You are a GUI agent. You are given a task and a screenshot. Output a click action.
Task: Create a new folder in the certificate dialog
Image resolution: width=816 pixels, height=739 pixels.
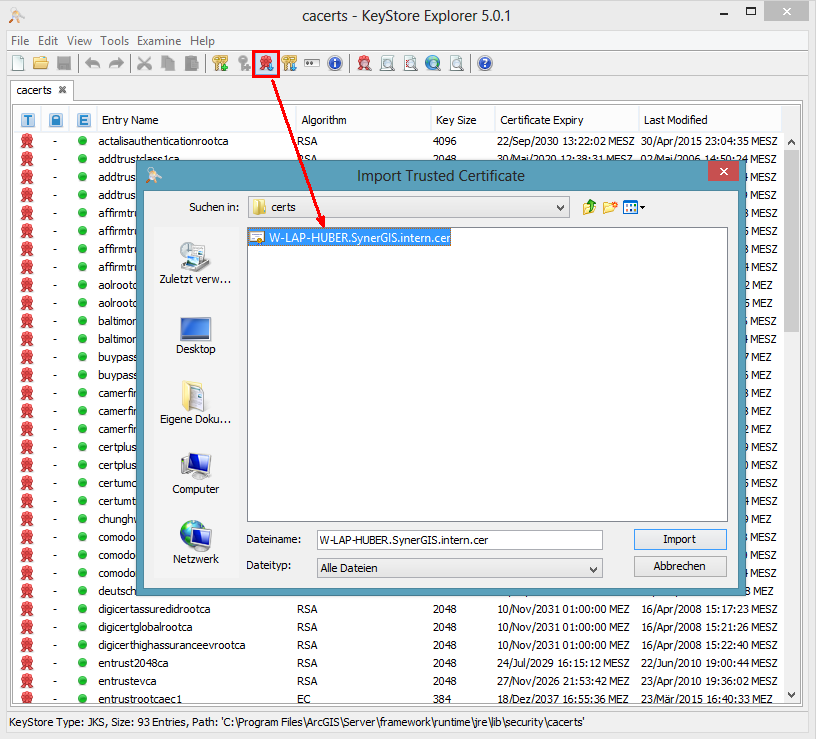pos(612,207)
